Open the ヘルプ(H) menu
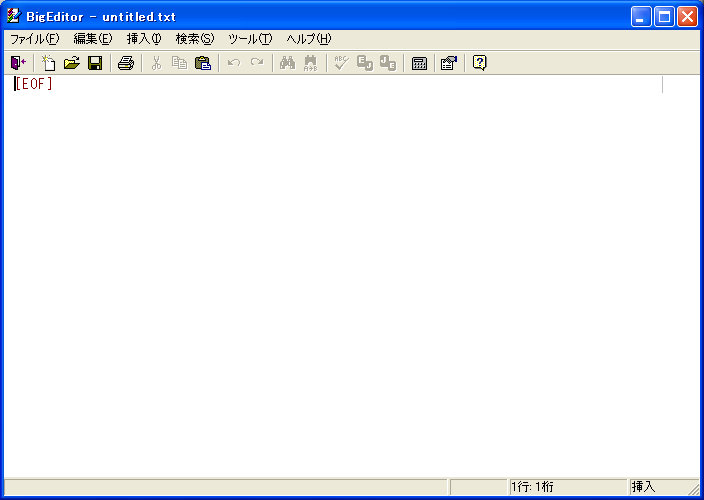This screenshot has height=500, width=704. tap(308, 39)
